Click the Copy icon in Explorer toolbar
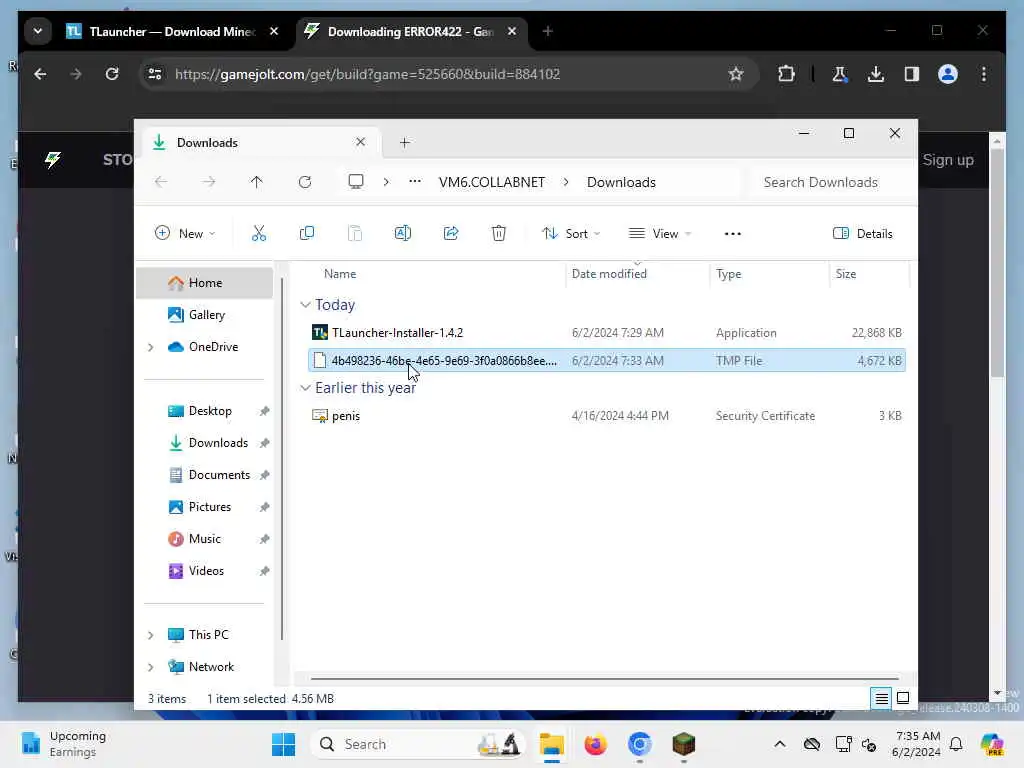The height and width of the screenshot is (768, 1024). 306,233
